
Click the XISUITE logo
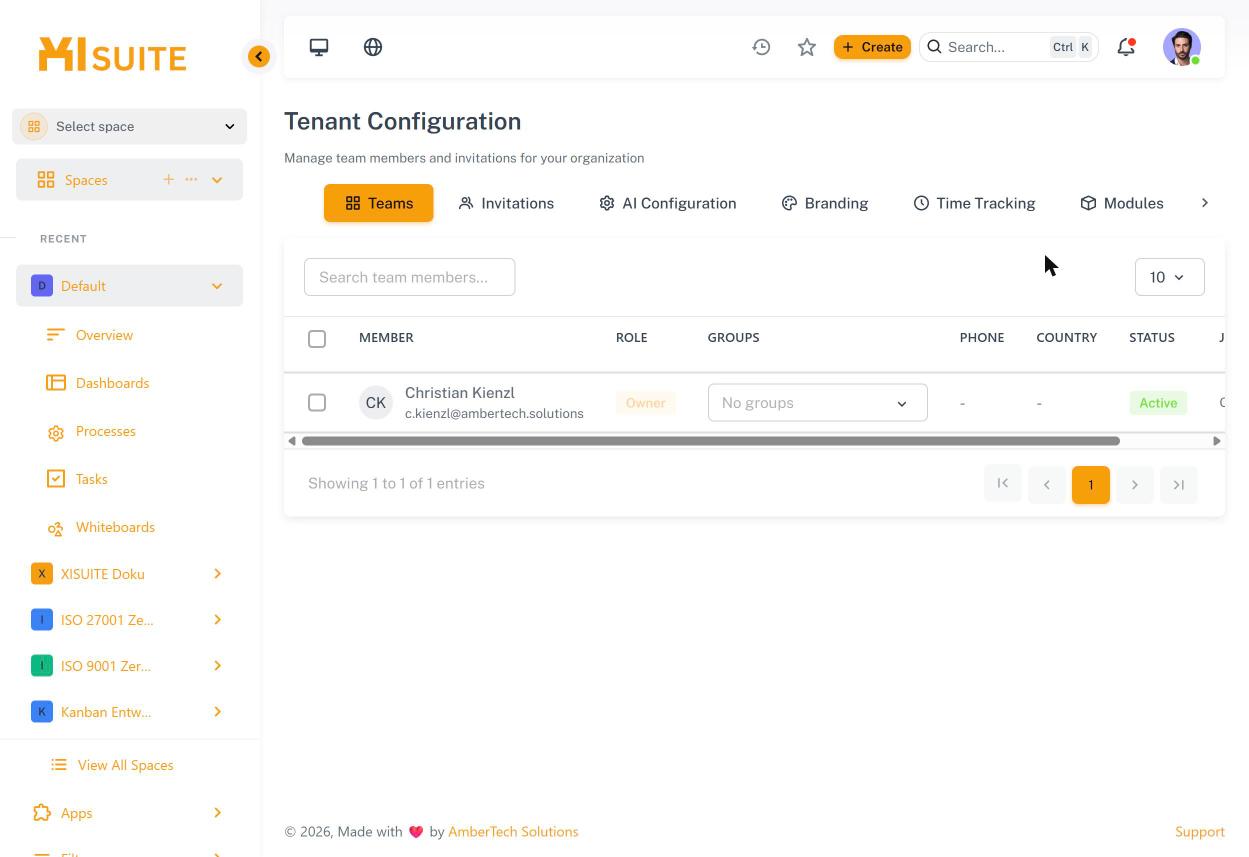tap(112, 55)
